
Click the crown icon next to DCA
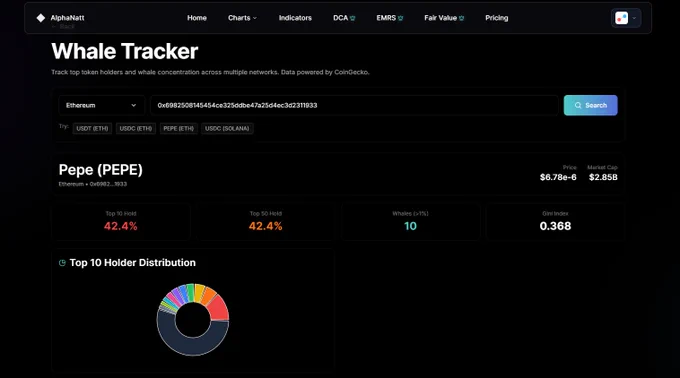[353, 18]
